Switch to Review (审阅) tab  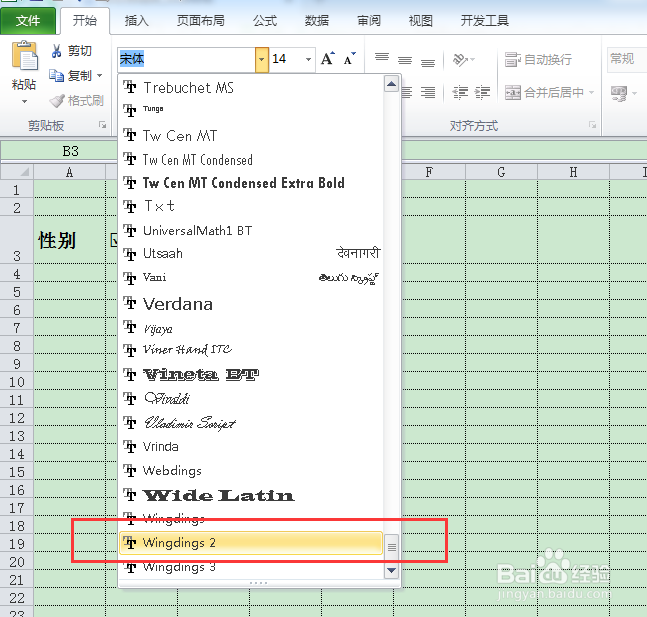click(x=369, y=21)
